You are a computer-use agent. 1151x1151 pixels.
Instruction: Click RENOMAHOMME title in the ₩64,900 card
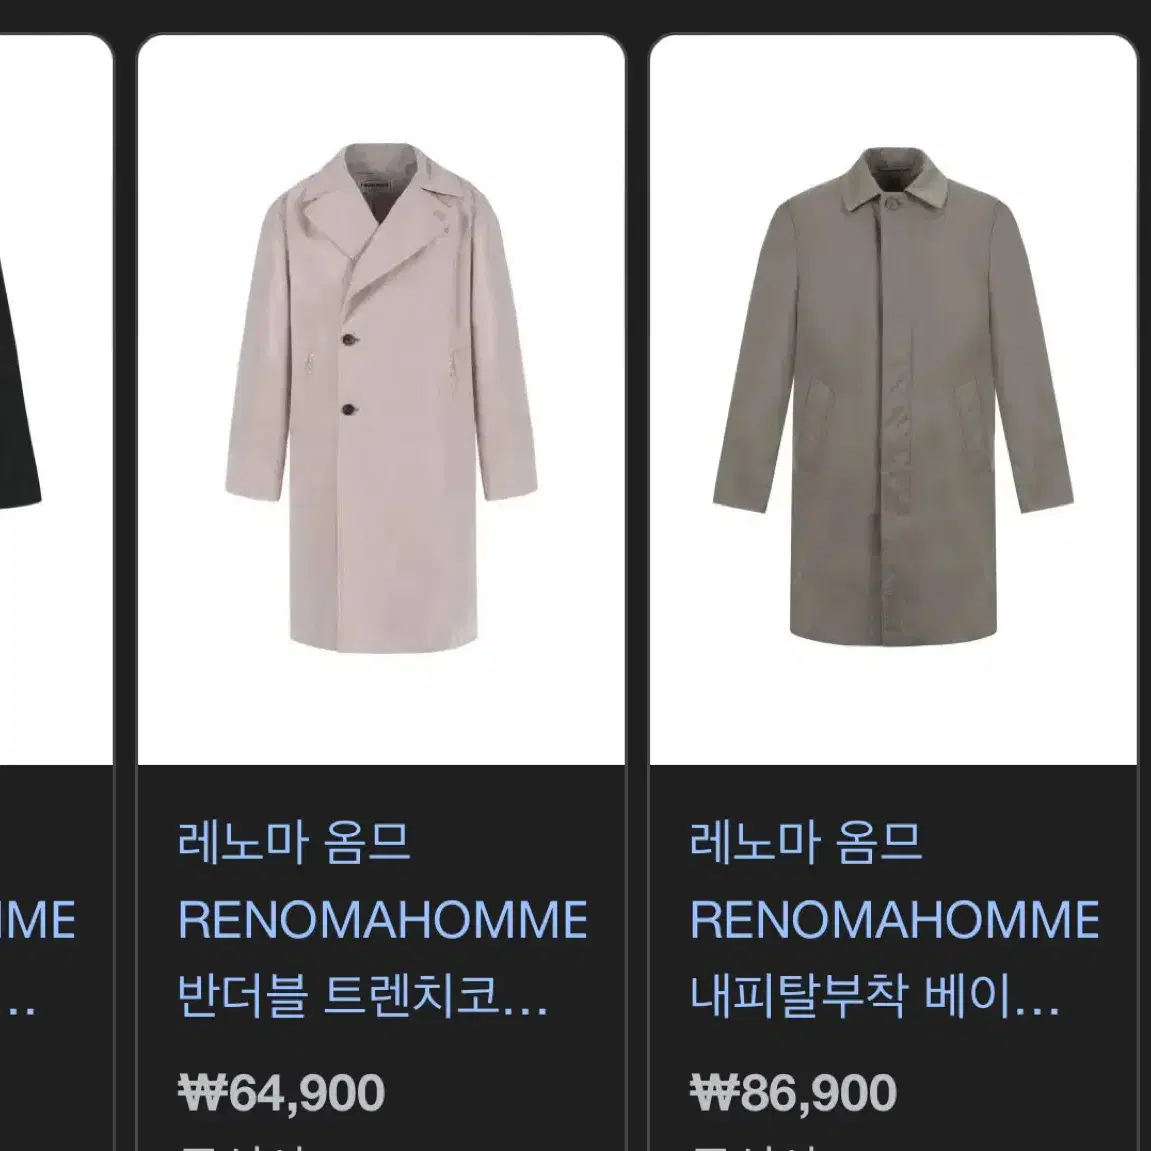click(382, 920)
